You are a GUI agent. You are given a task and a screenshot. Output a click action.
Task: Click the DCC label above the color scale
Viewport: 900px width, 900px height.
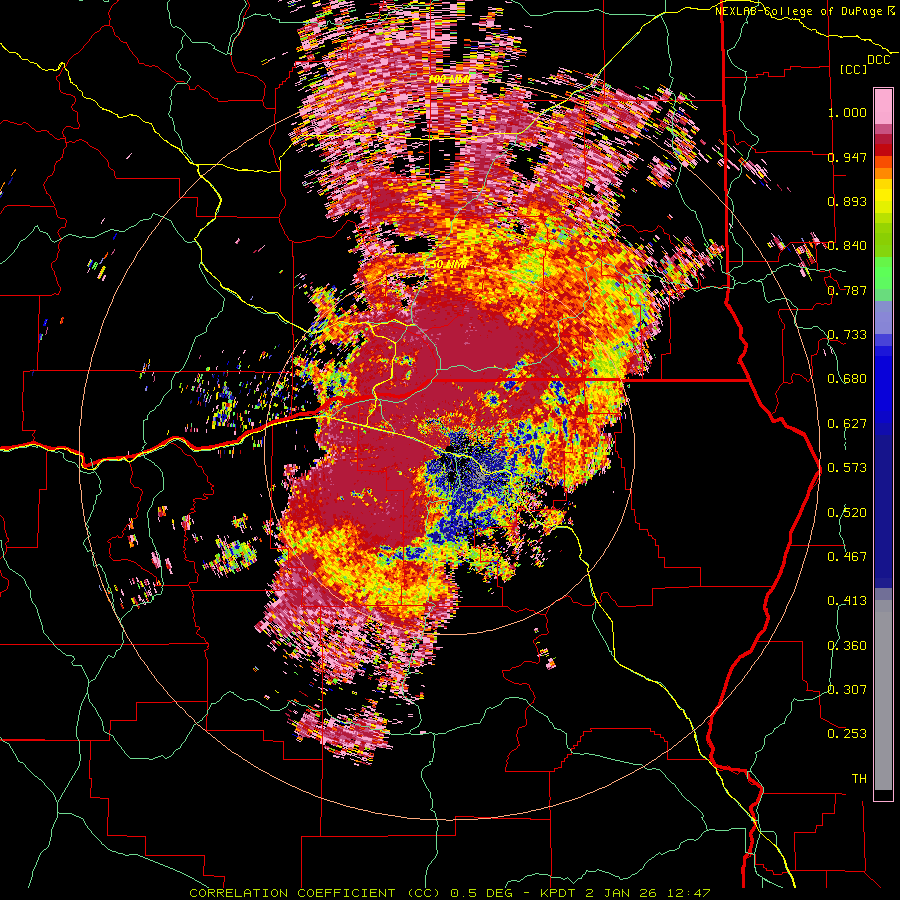point(878,60)
